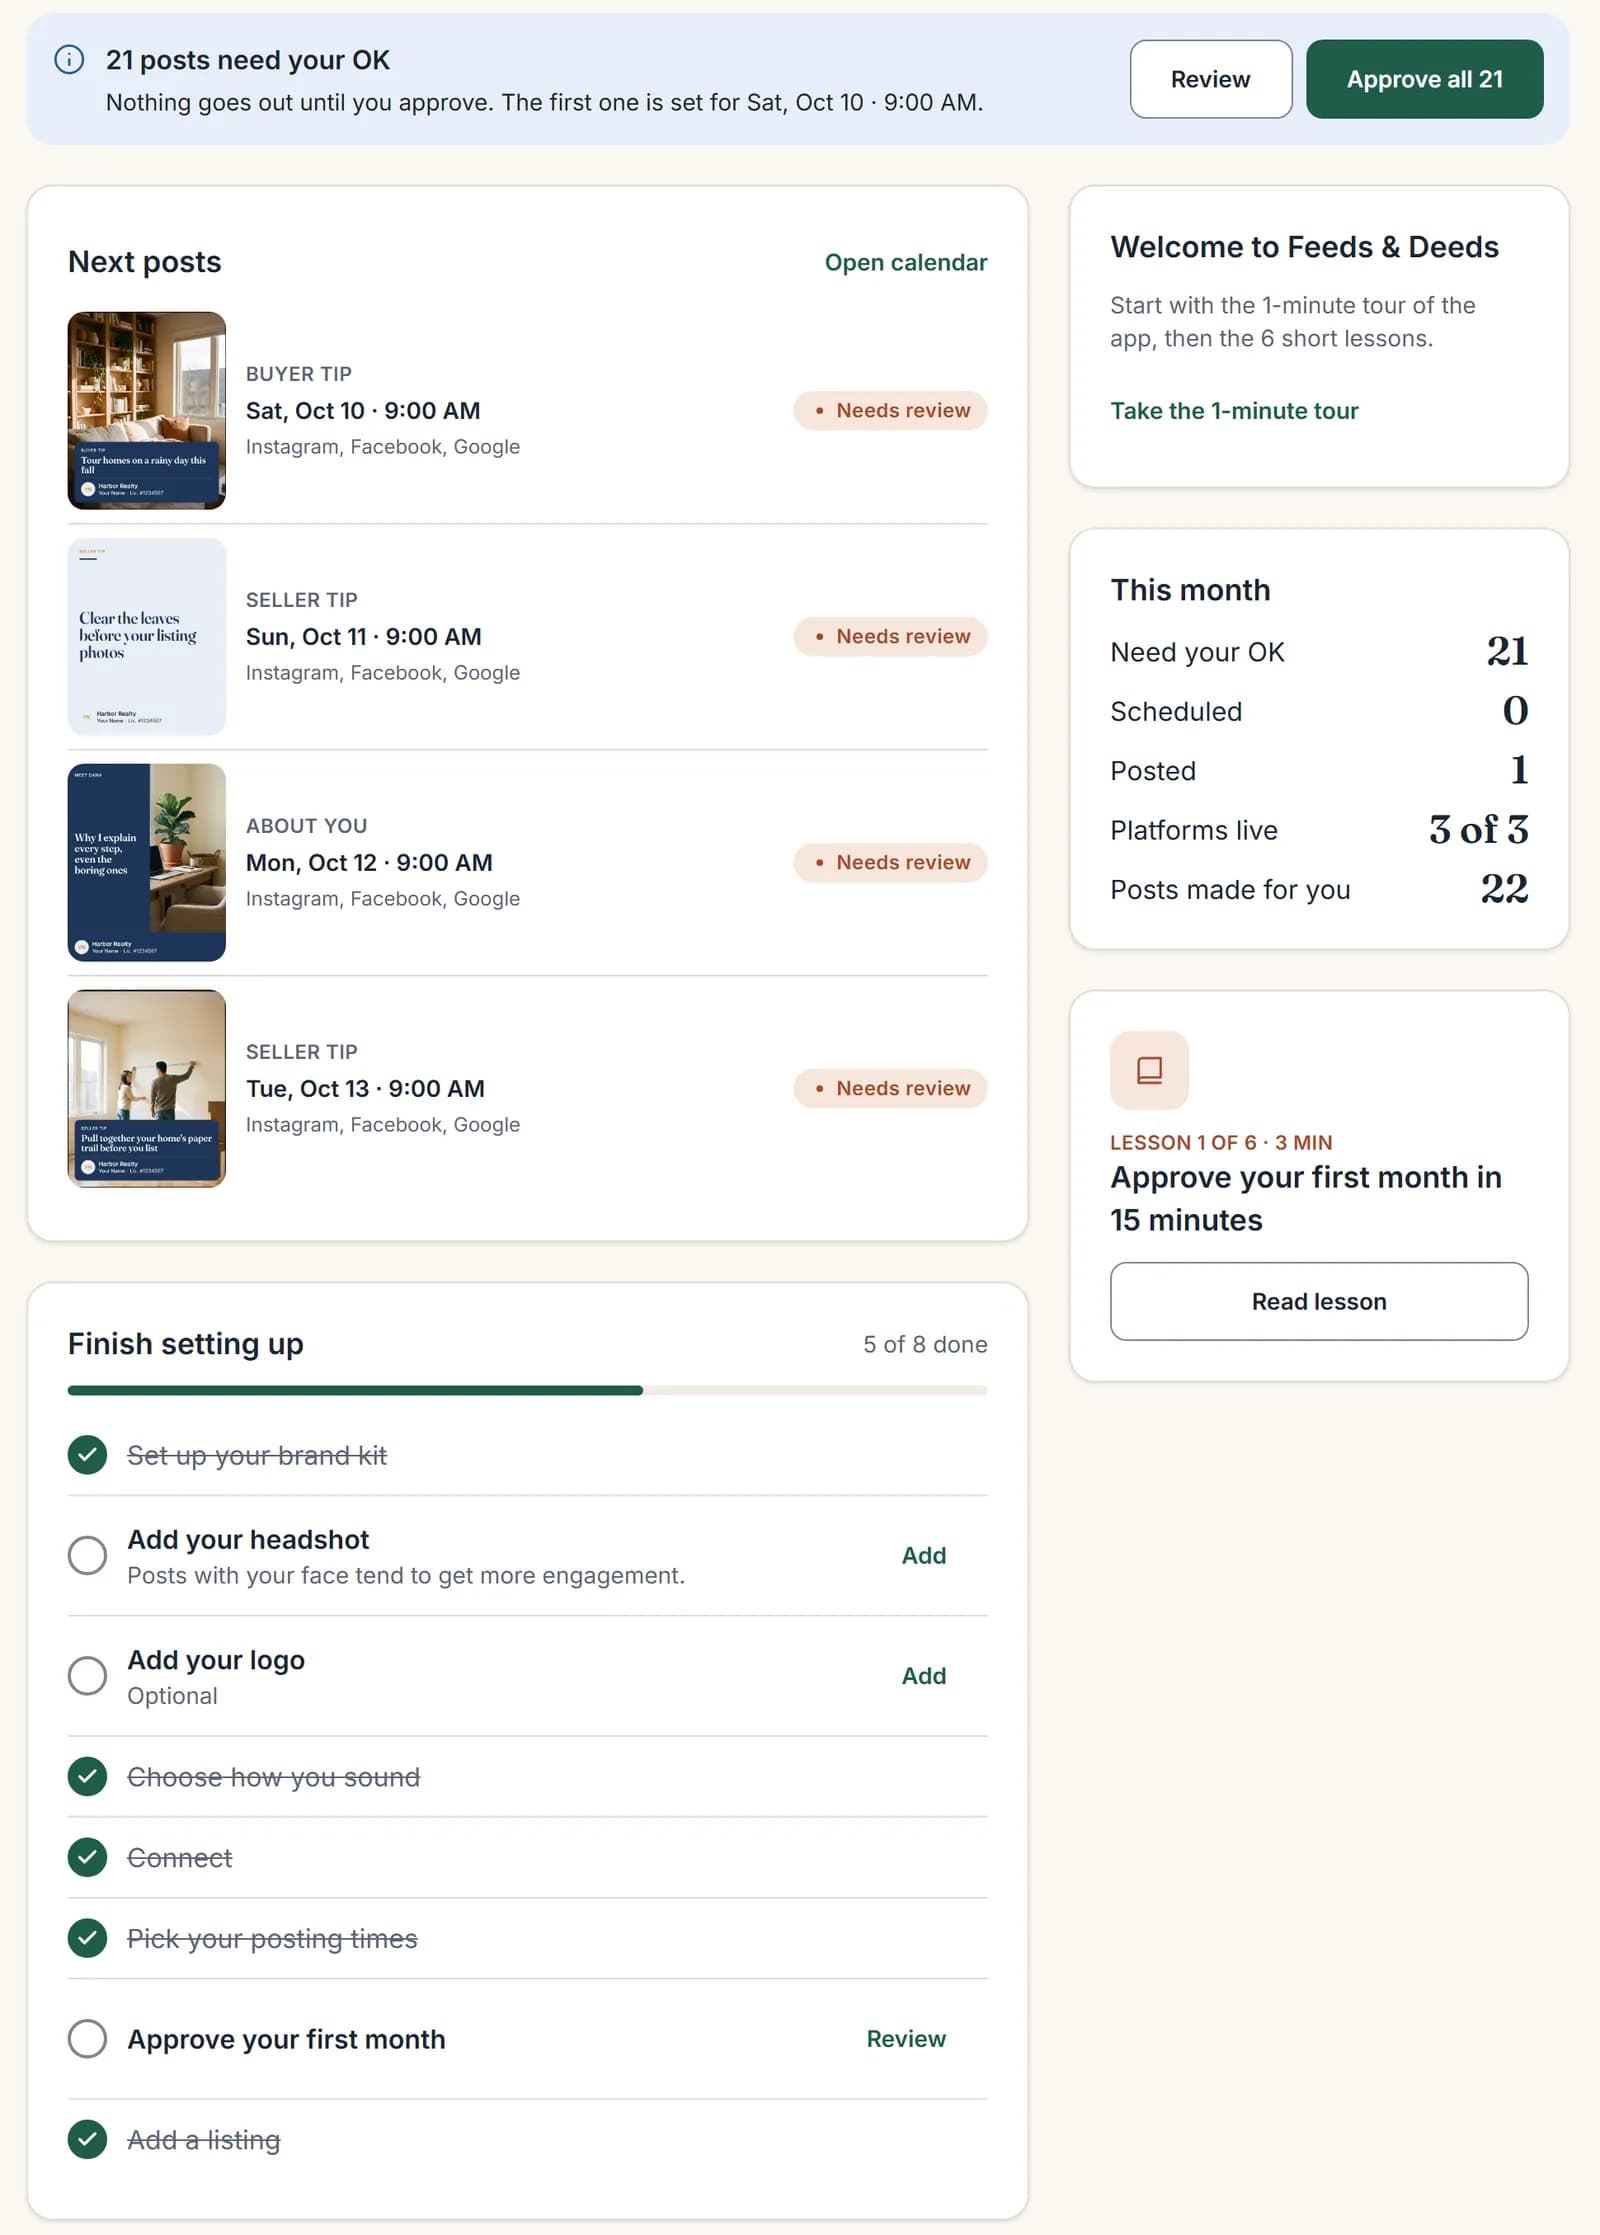
Task: Click the Review button in the banner
Action: (x=1210, y=79)
